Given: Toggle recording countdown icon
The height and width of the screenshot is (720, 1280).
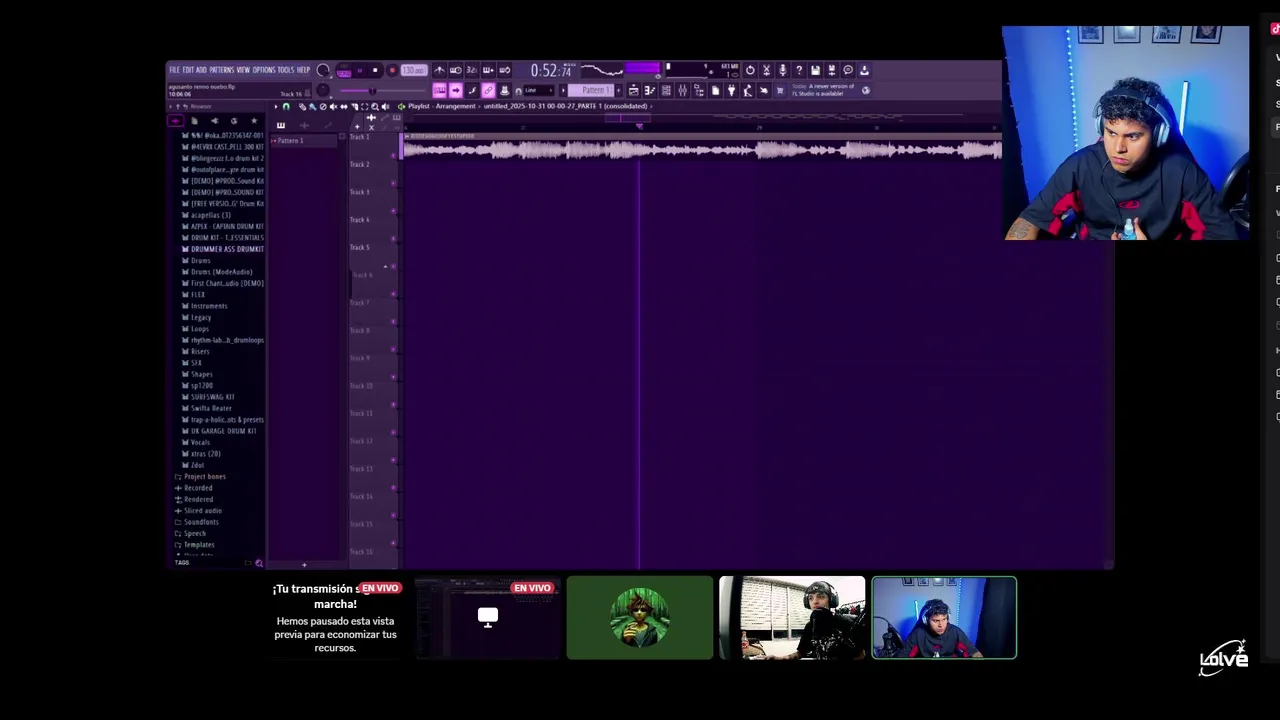Looking at the screenshot, I should click(472, 70).
